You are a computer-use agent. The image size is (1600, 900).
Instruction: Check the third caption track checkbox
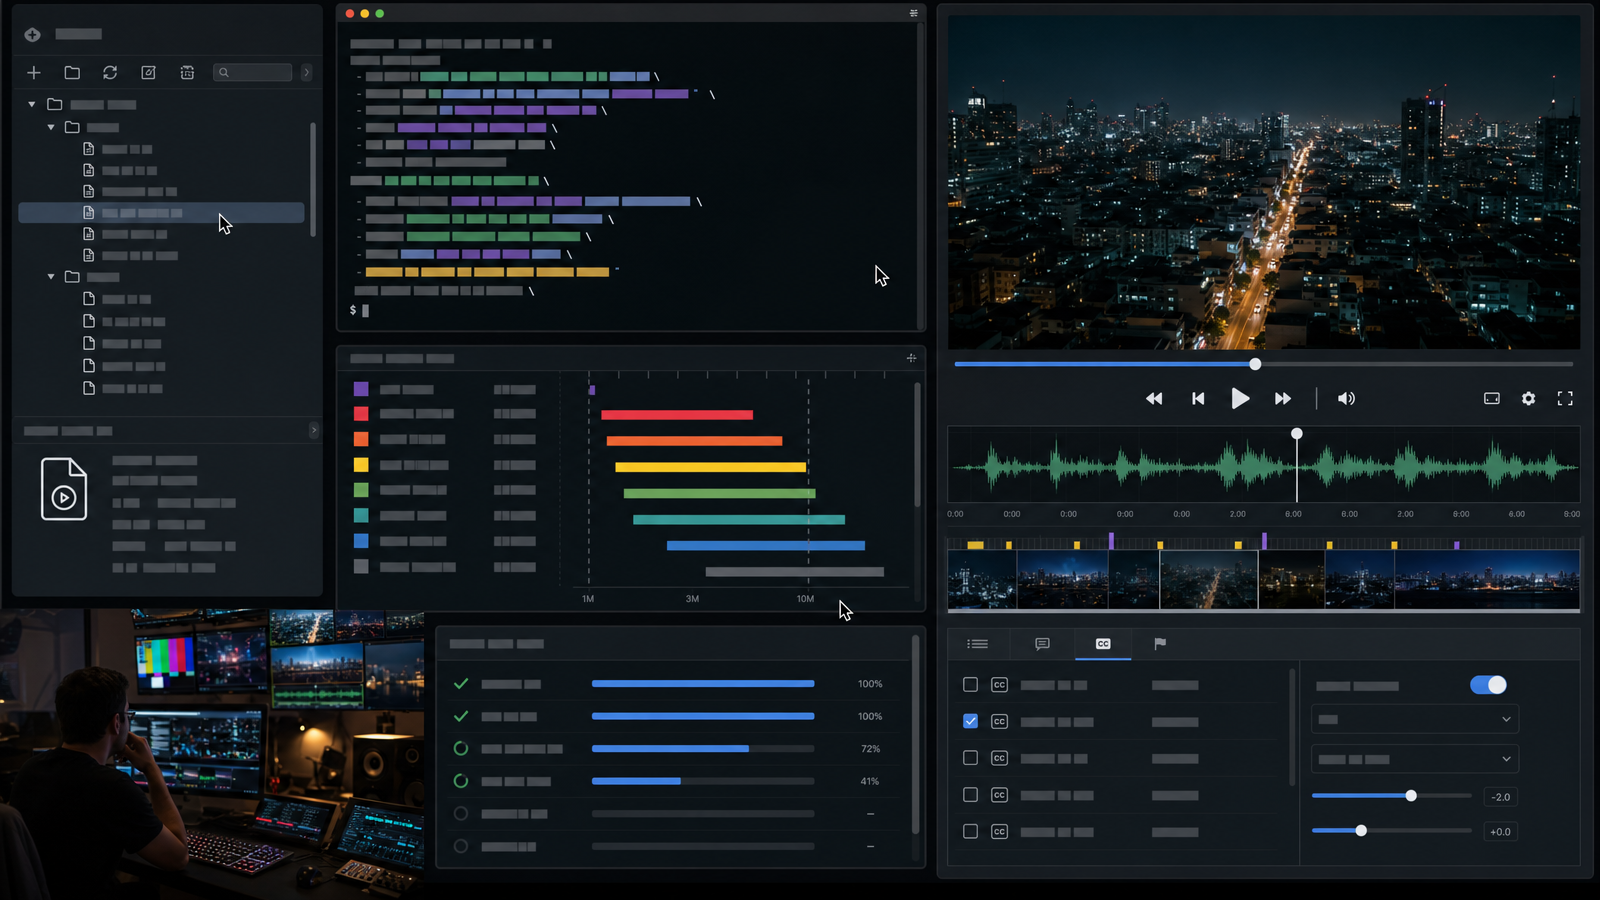970,758
